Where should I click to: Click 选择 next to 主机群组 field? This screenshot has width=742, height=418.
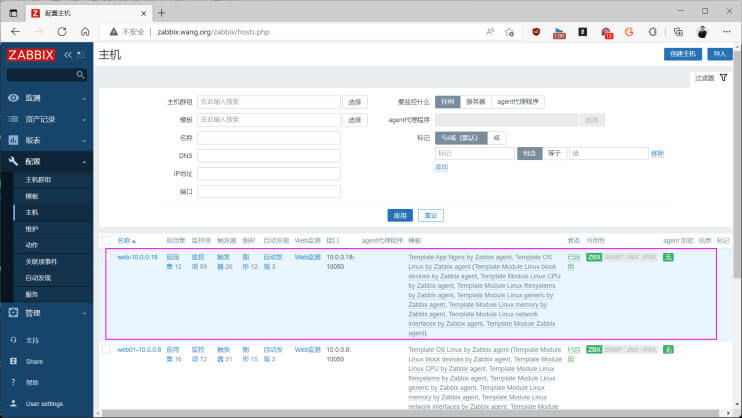coord(355,102)
